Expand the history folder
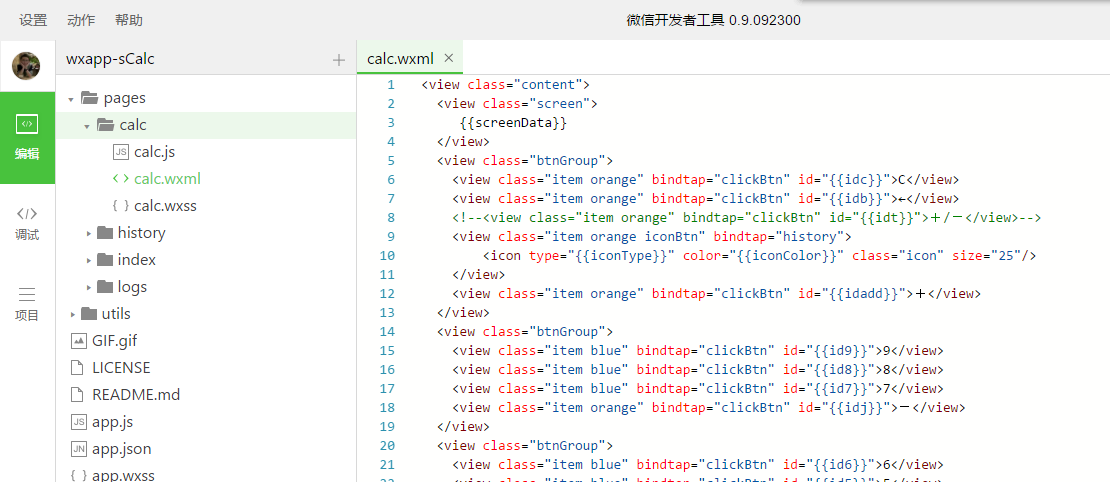The image size is (1110, 482). 88,233
